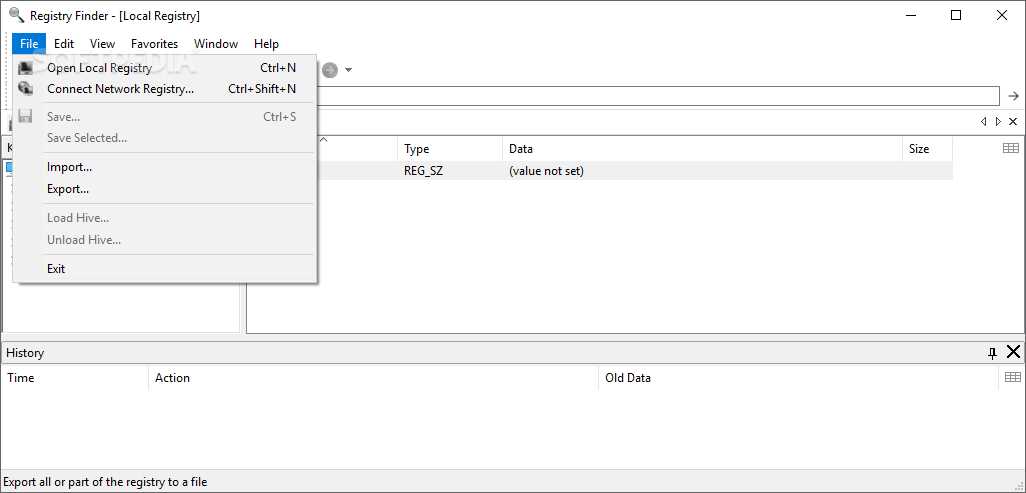This screenshot has height=493, width=1026.
Task: Click the Connect Network Registry globe icon
Action: pos(26,88)
